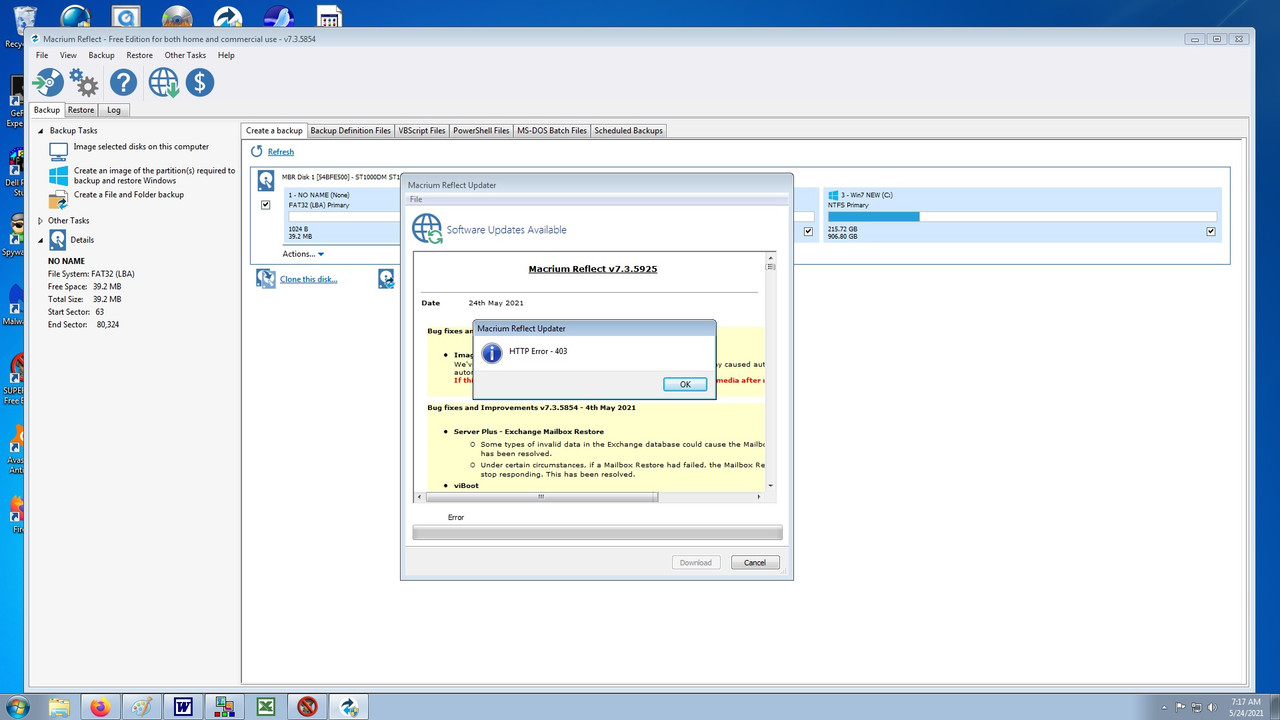Switch to the Restore tab
This screenshot has width=1280, height=720.
(80, 110)
